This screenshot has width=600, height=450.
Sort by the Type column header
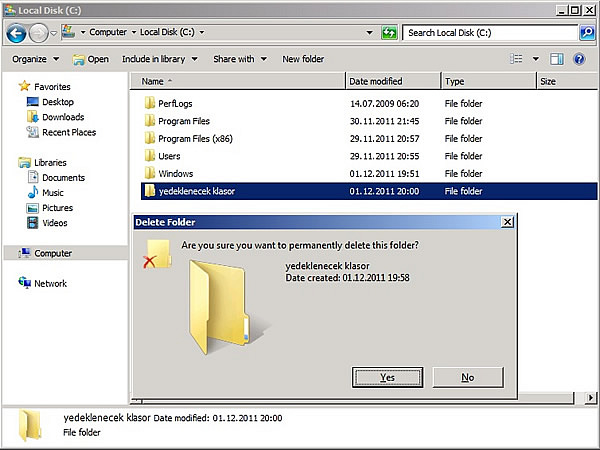488,81
